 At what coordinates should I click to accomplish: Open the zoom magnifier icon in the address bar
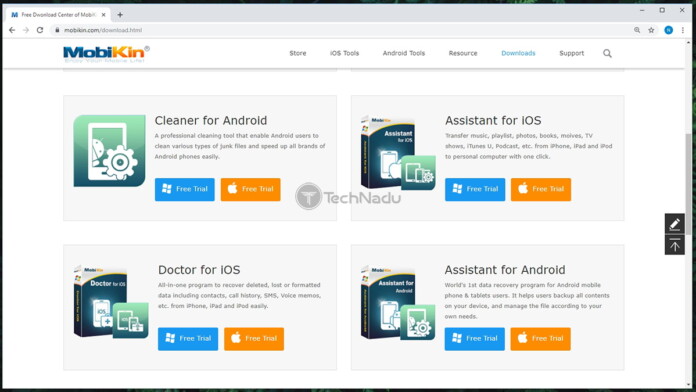(637, 30)
